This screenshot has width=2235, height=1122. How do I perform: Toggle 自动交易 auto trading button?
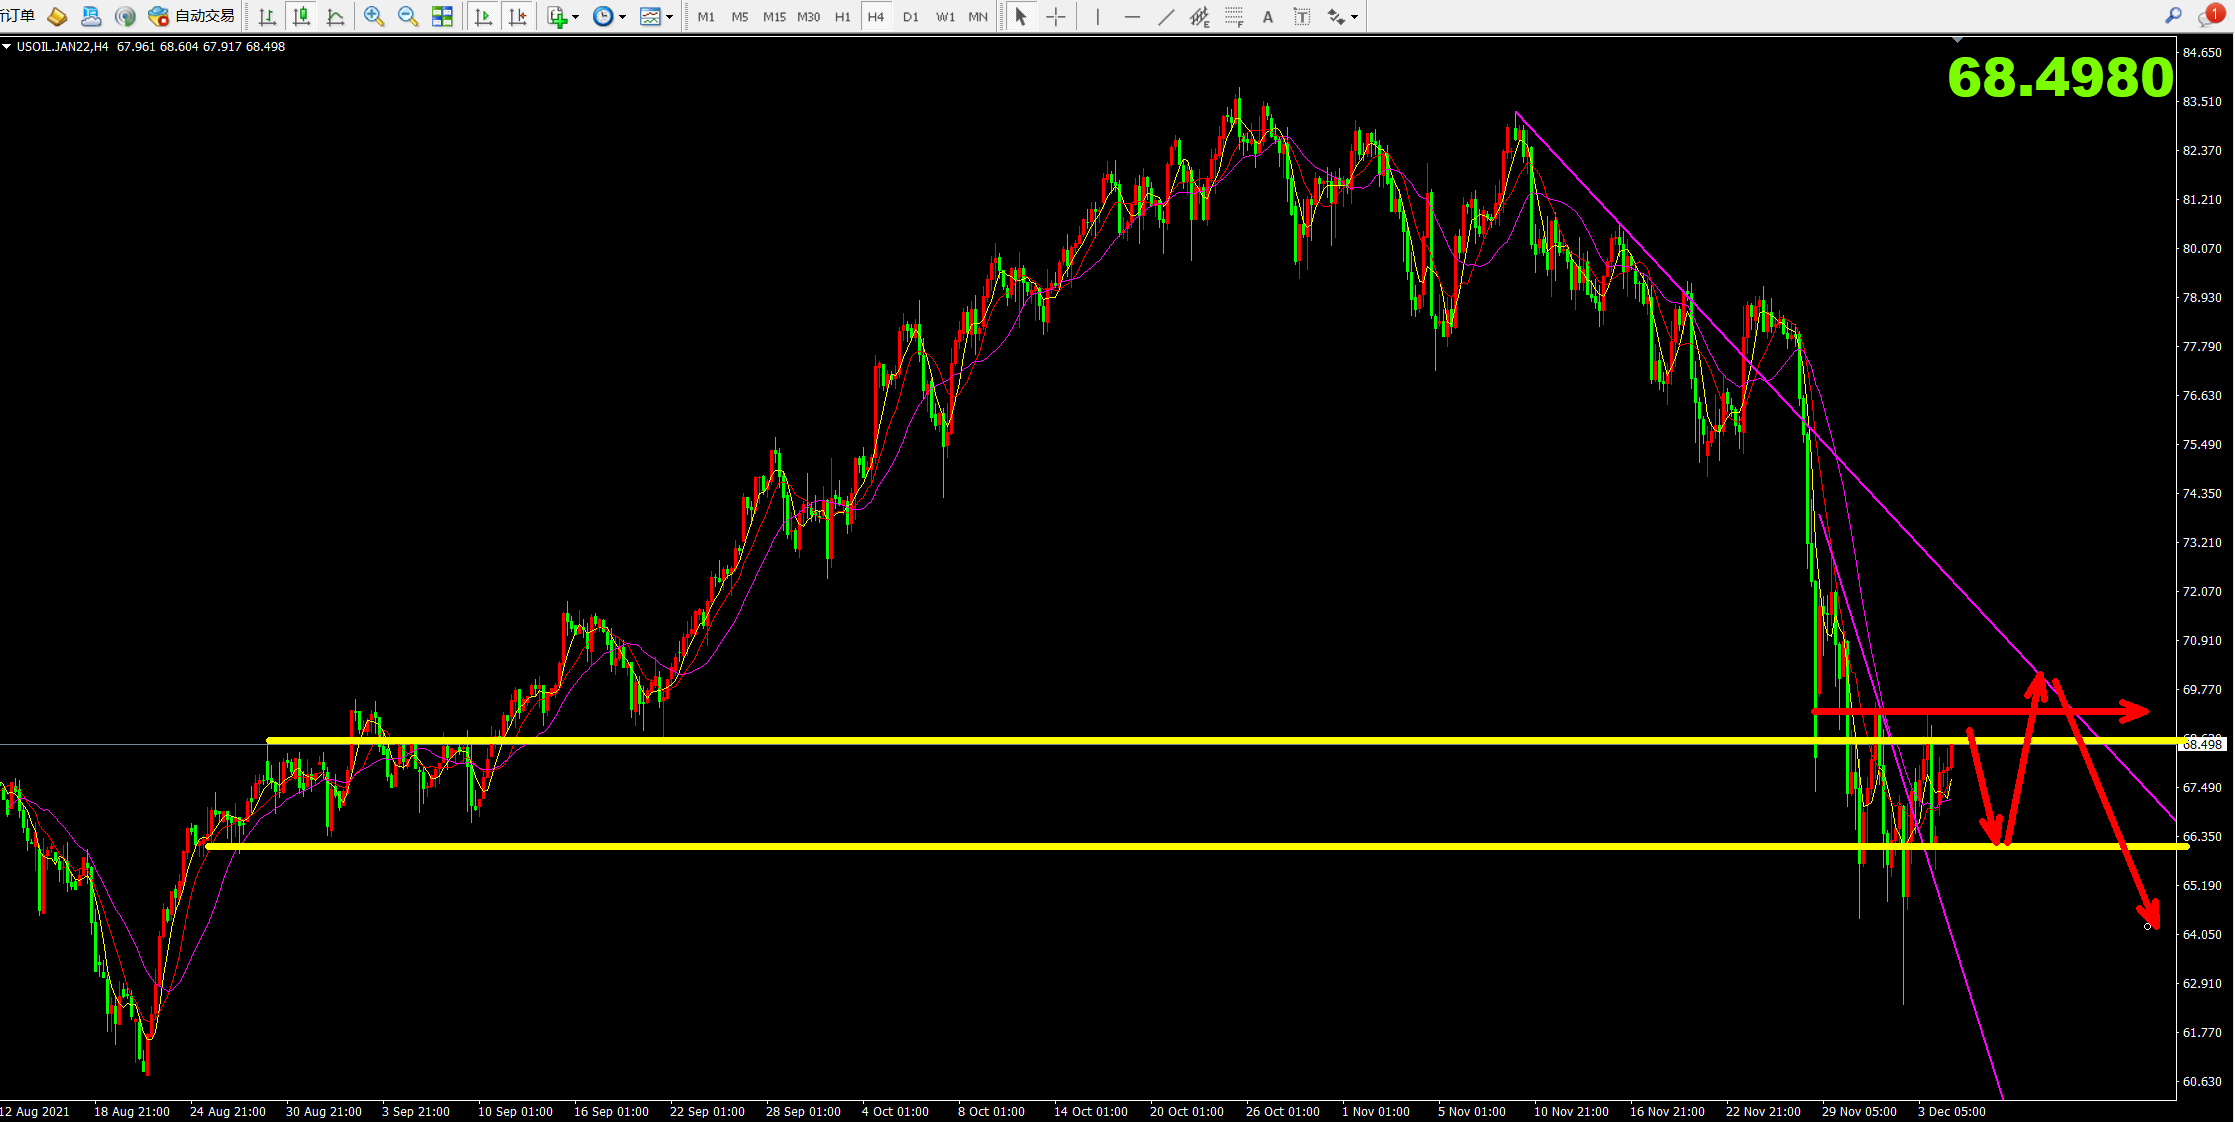(191, 16)
